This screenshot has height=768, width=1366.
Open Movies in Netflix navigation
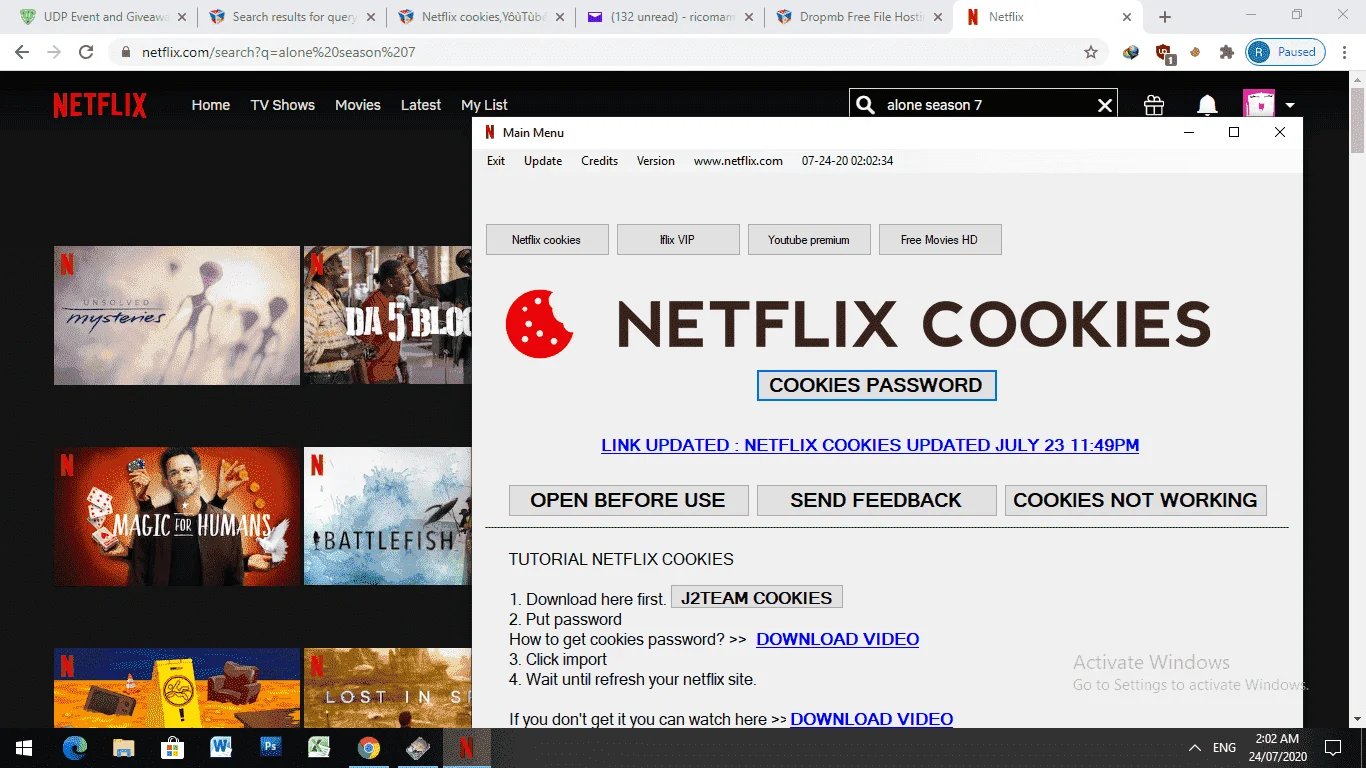point(358,105)
